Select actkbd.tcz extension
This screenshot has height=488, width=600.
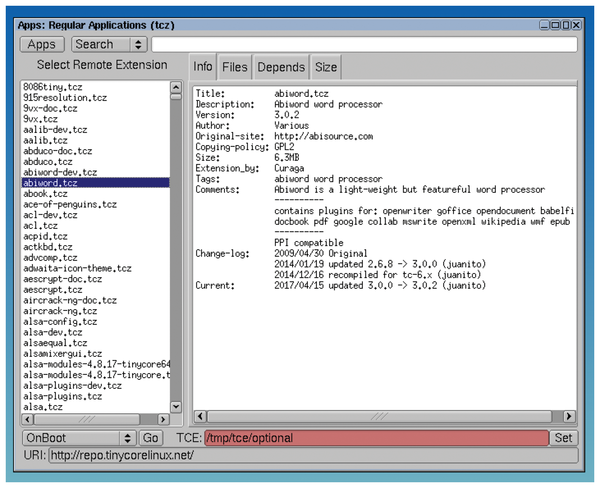coord(95,247)
